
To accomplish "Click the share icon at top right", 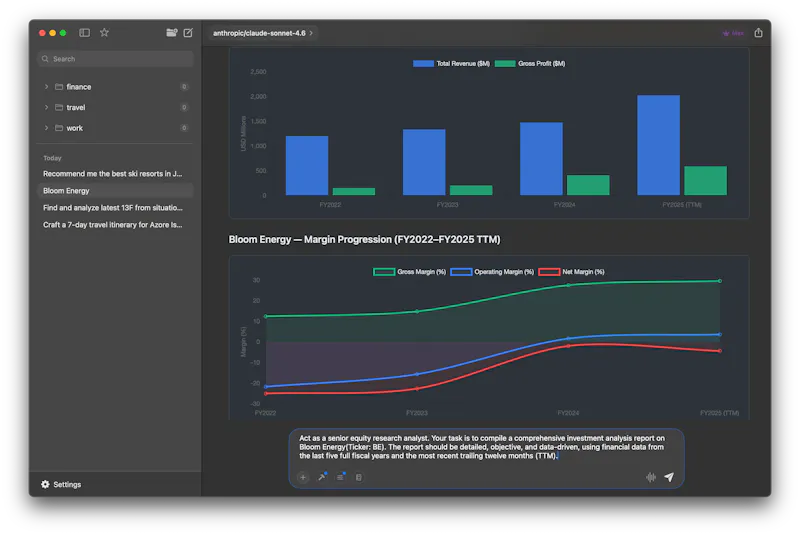I will pyautogui.click(x=758, y=33).
